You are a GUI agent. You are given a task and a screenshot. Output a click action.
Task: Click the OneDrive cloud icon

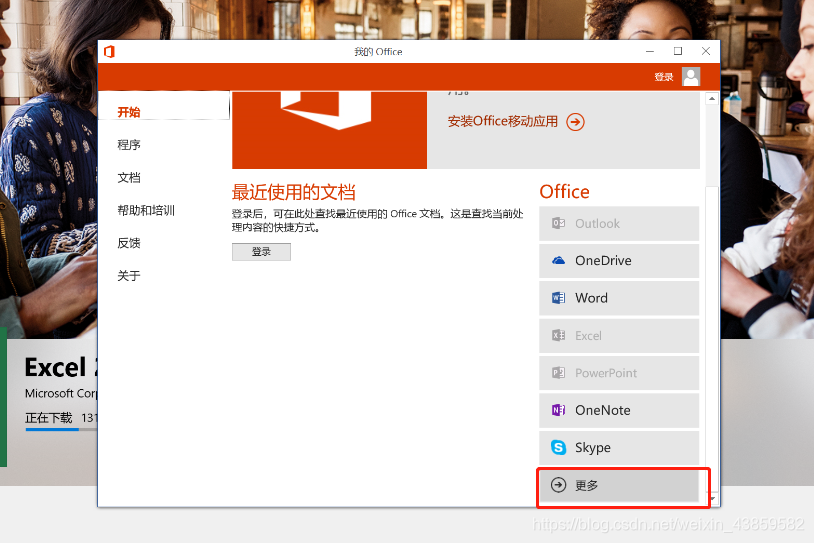pyautogui.click(x=559, y=261)
